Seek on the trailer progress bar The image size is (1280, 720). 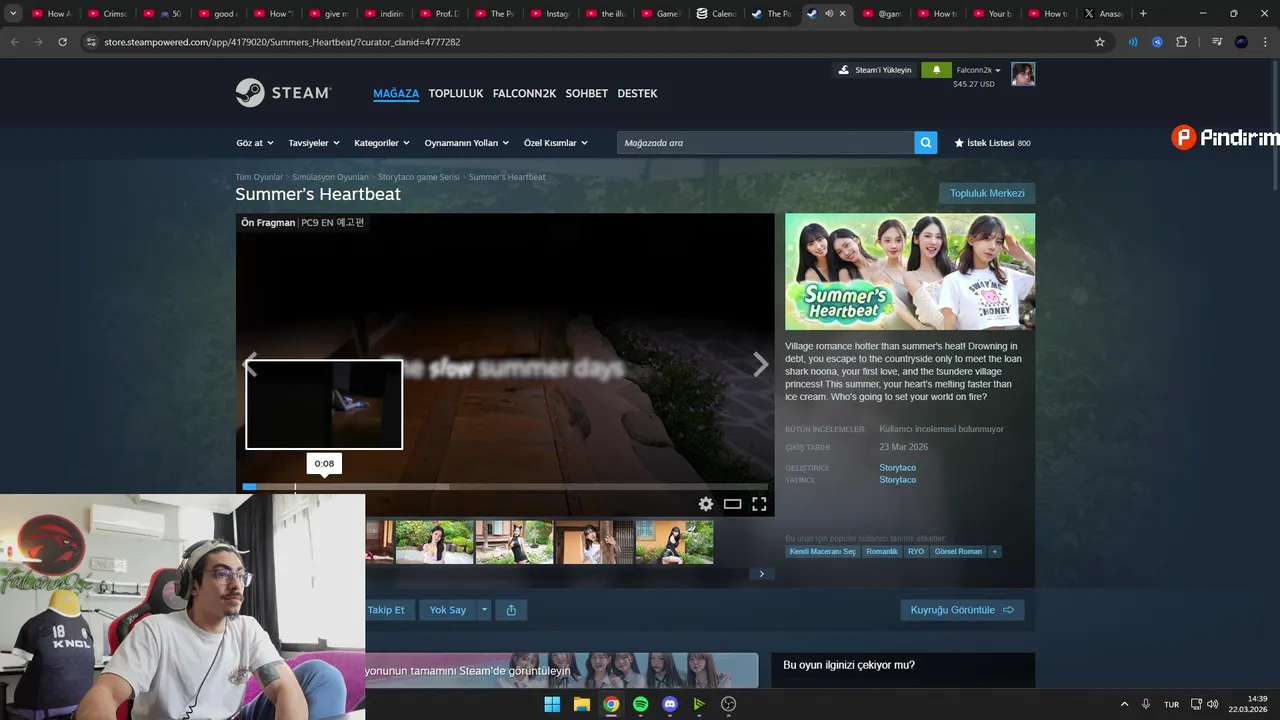505,487
